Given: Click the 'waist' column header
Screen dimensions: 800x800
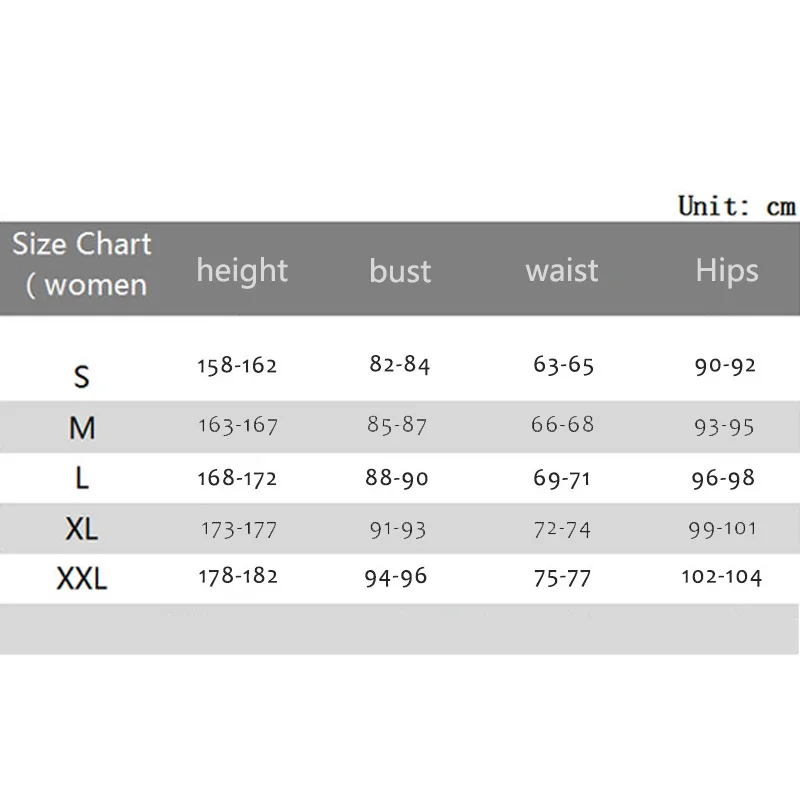Looking at the screenshot, I should 562,270.
